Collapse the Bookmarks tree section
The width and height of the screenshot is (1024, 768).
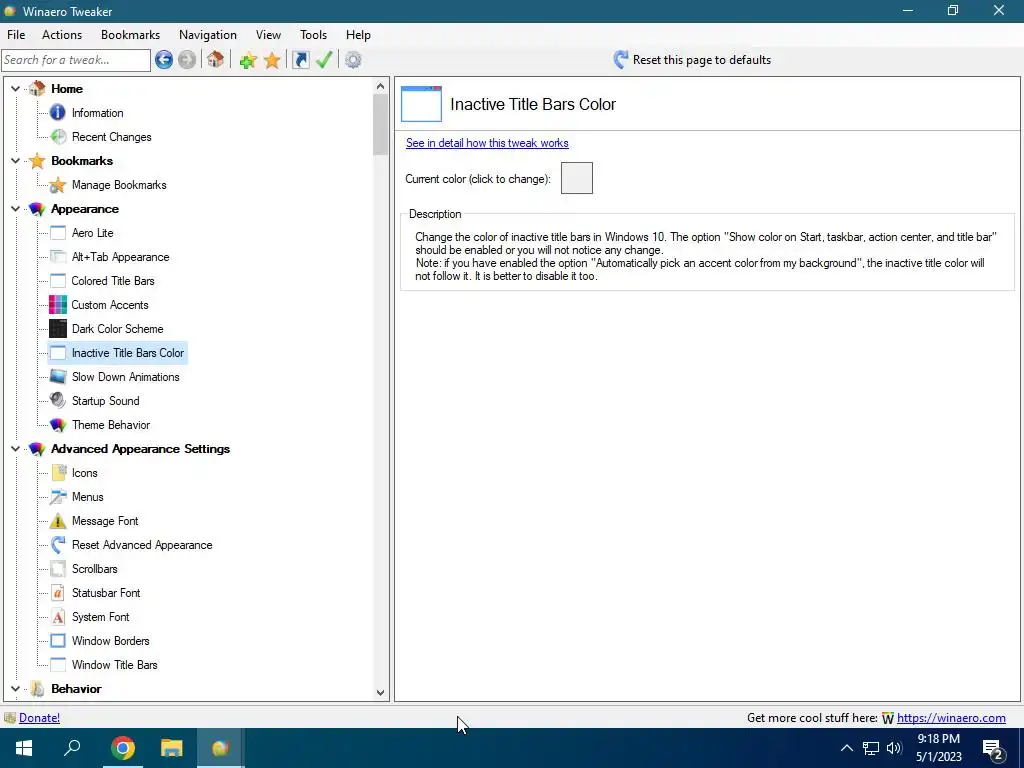[15, 160]
